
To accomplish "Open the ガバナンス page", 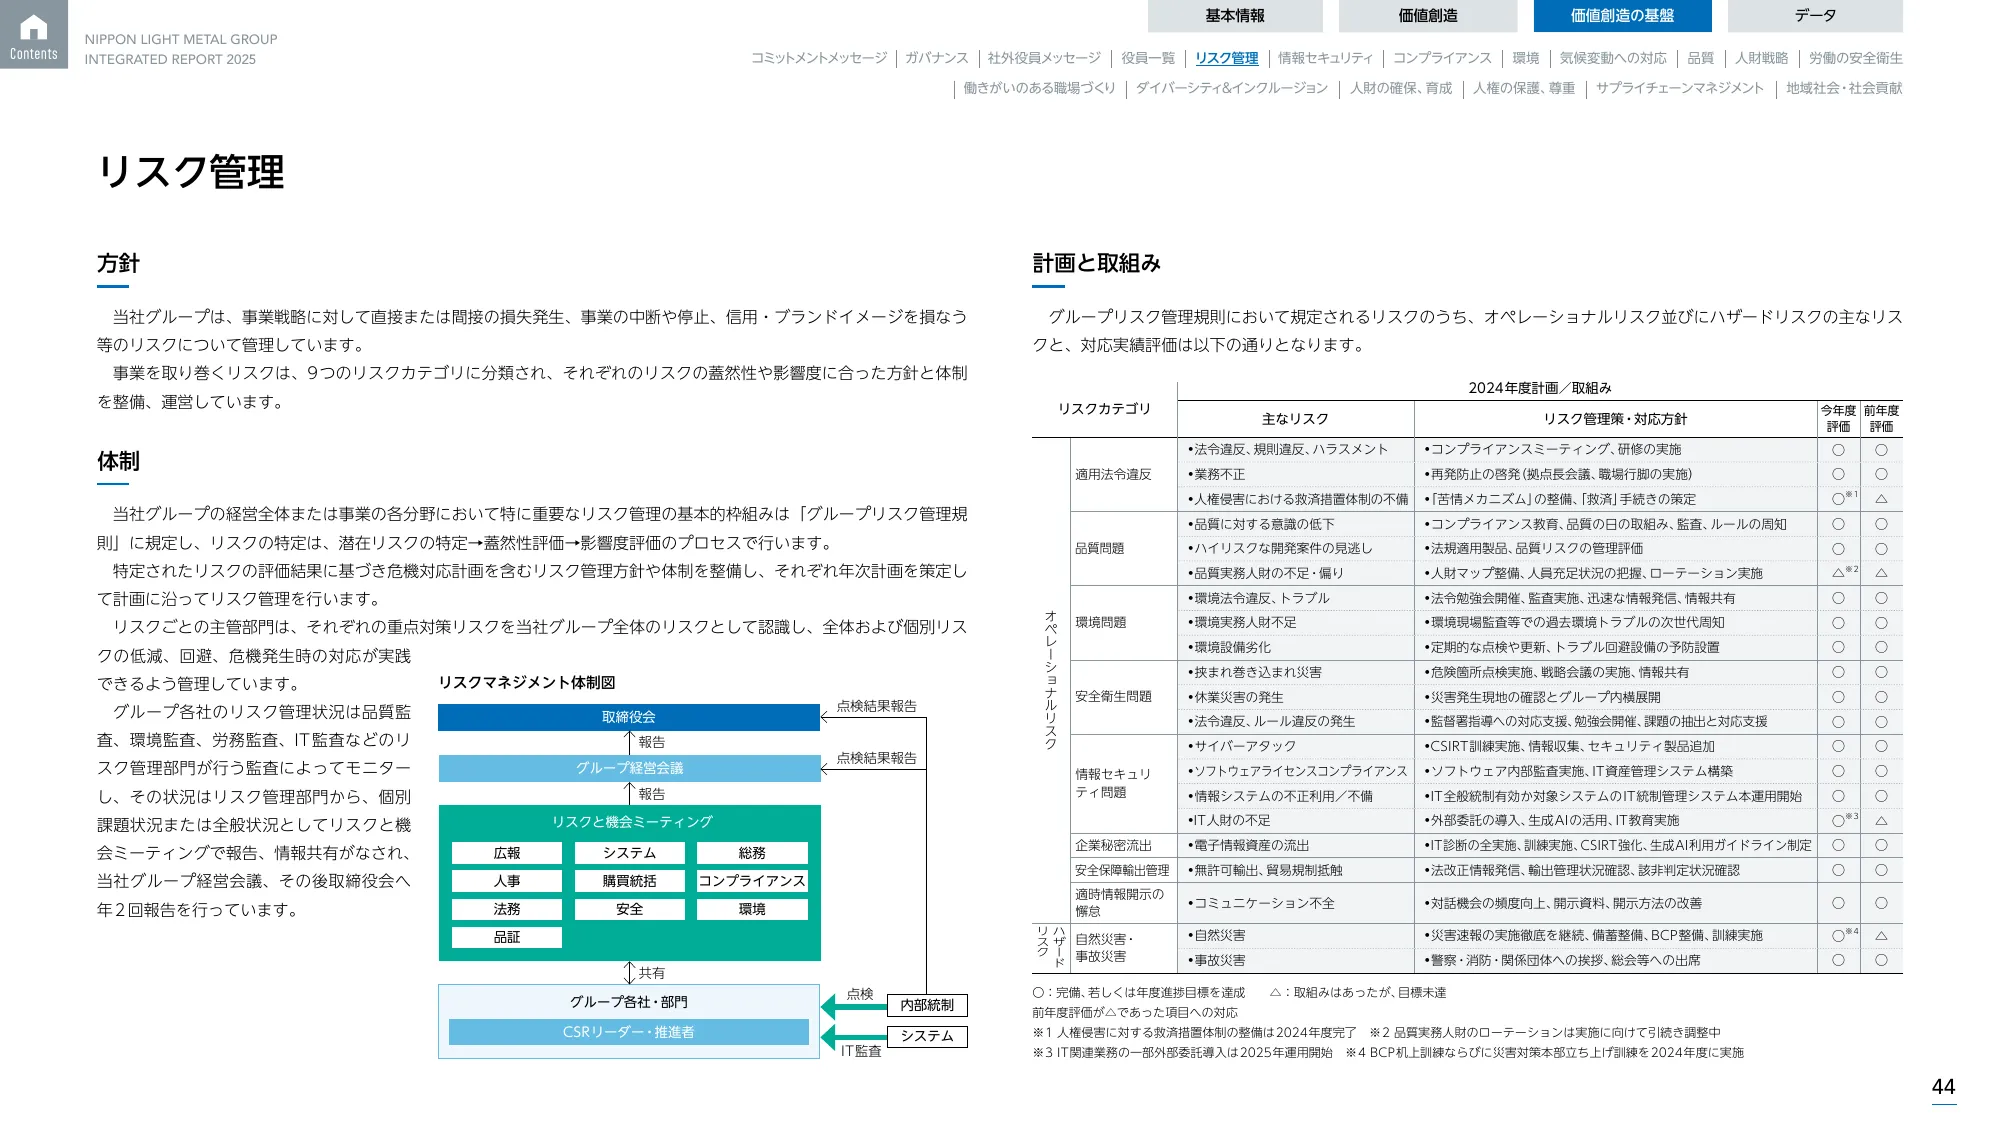I will (938, 59).
